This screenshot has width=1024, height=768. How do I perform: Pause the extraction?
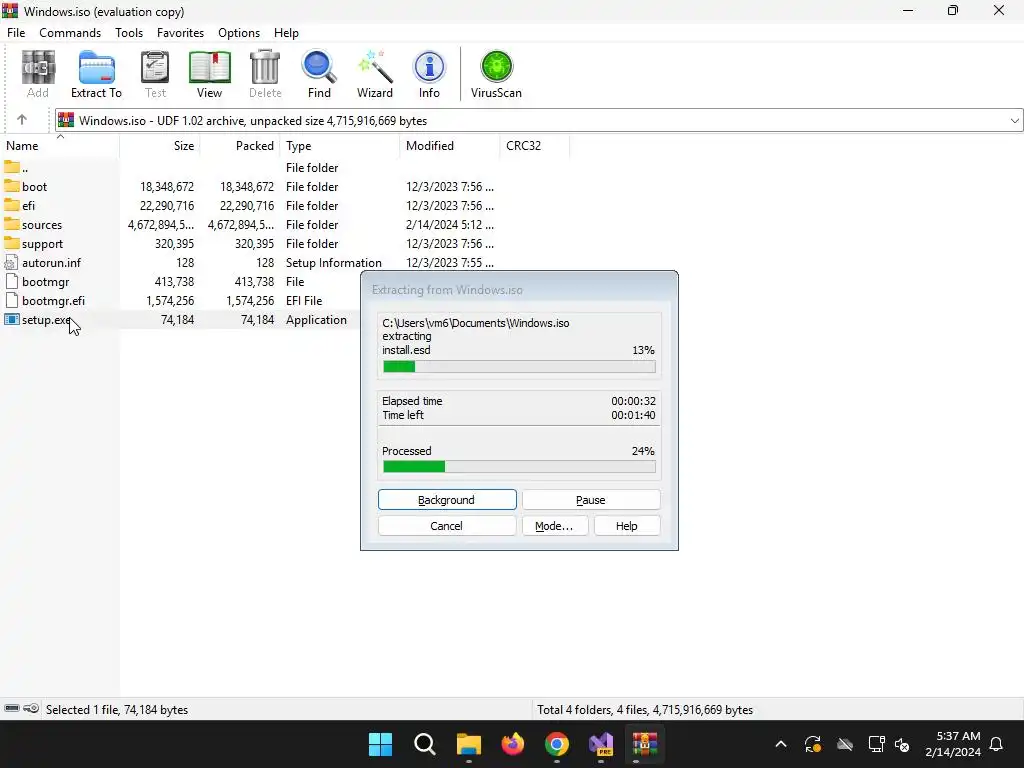click(591, 500)
